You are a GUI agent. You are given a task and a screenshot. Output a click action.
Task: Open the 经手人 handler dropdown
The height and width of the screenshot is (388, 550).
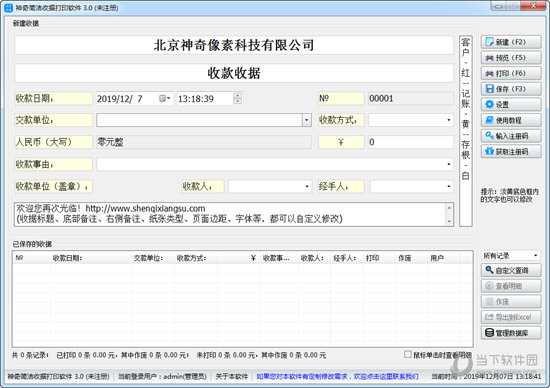pos(449,186)
